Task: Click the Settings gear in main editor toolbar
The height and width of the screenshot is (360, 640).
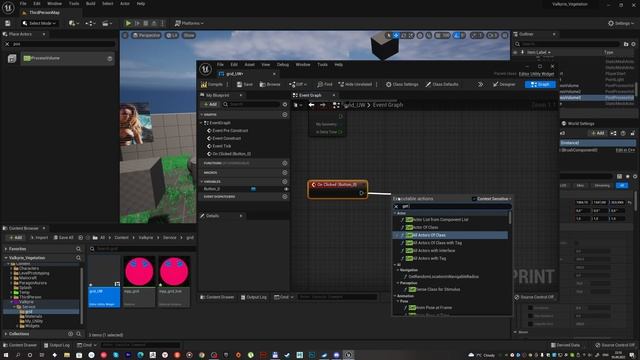Action: 622,23
